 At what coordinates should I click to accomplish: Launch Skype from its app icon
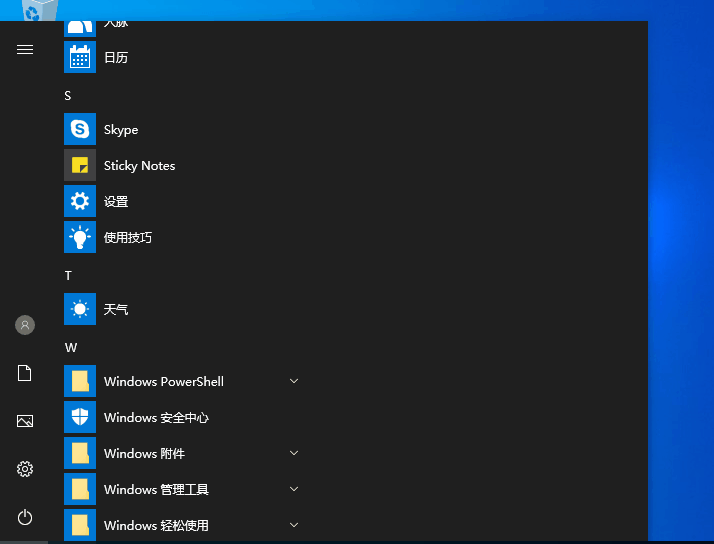click(x=80, y=129)
